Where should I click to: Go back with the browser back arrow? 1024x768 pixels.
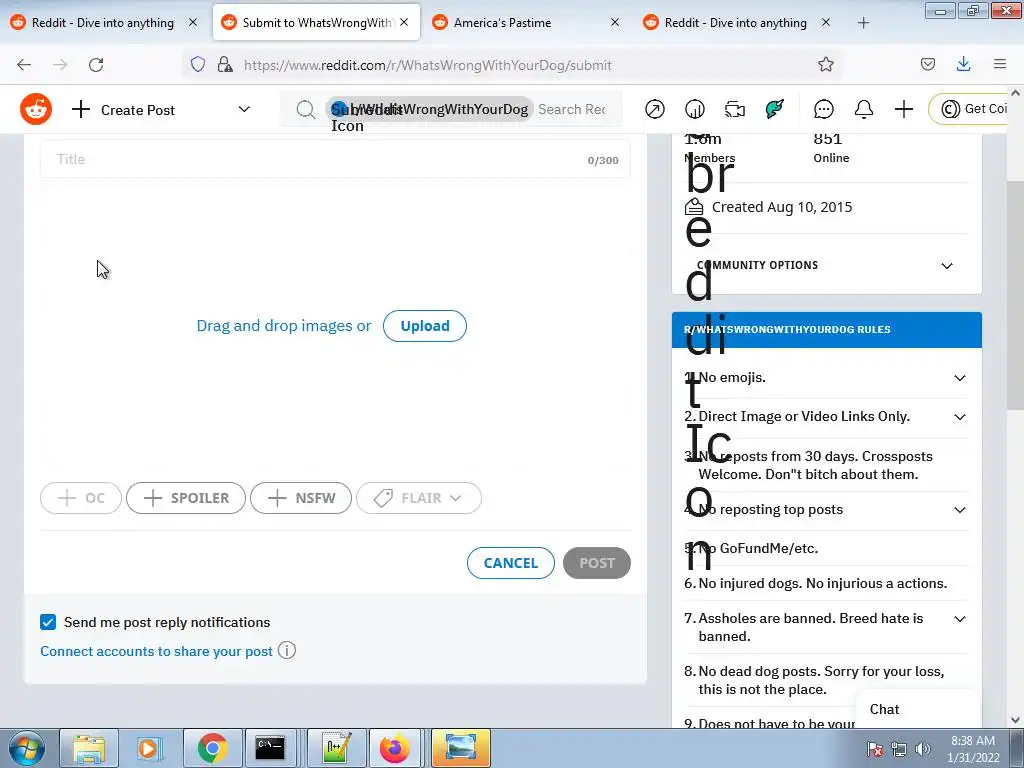click(x=24, y=65)
